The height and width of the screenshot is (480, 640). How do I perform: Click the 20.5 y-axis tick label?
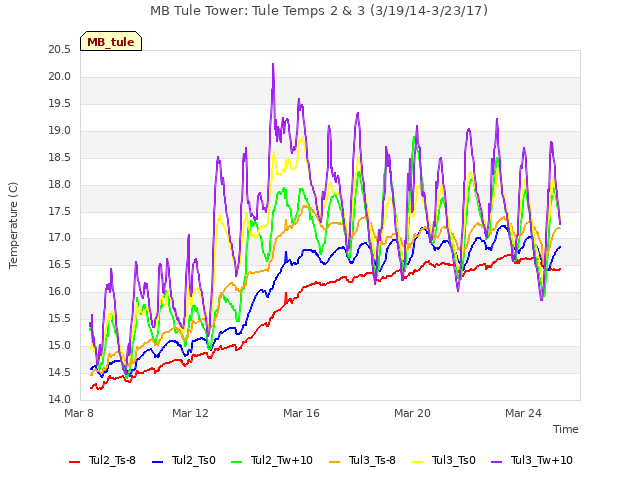[60, 50]
